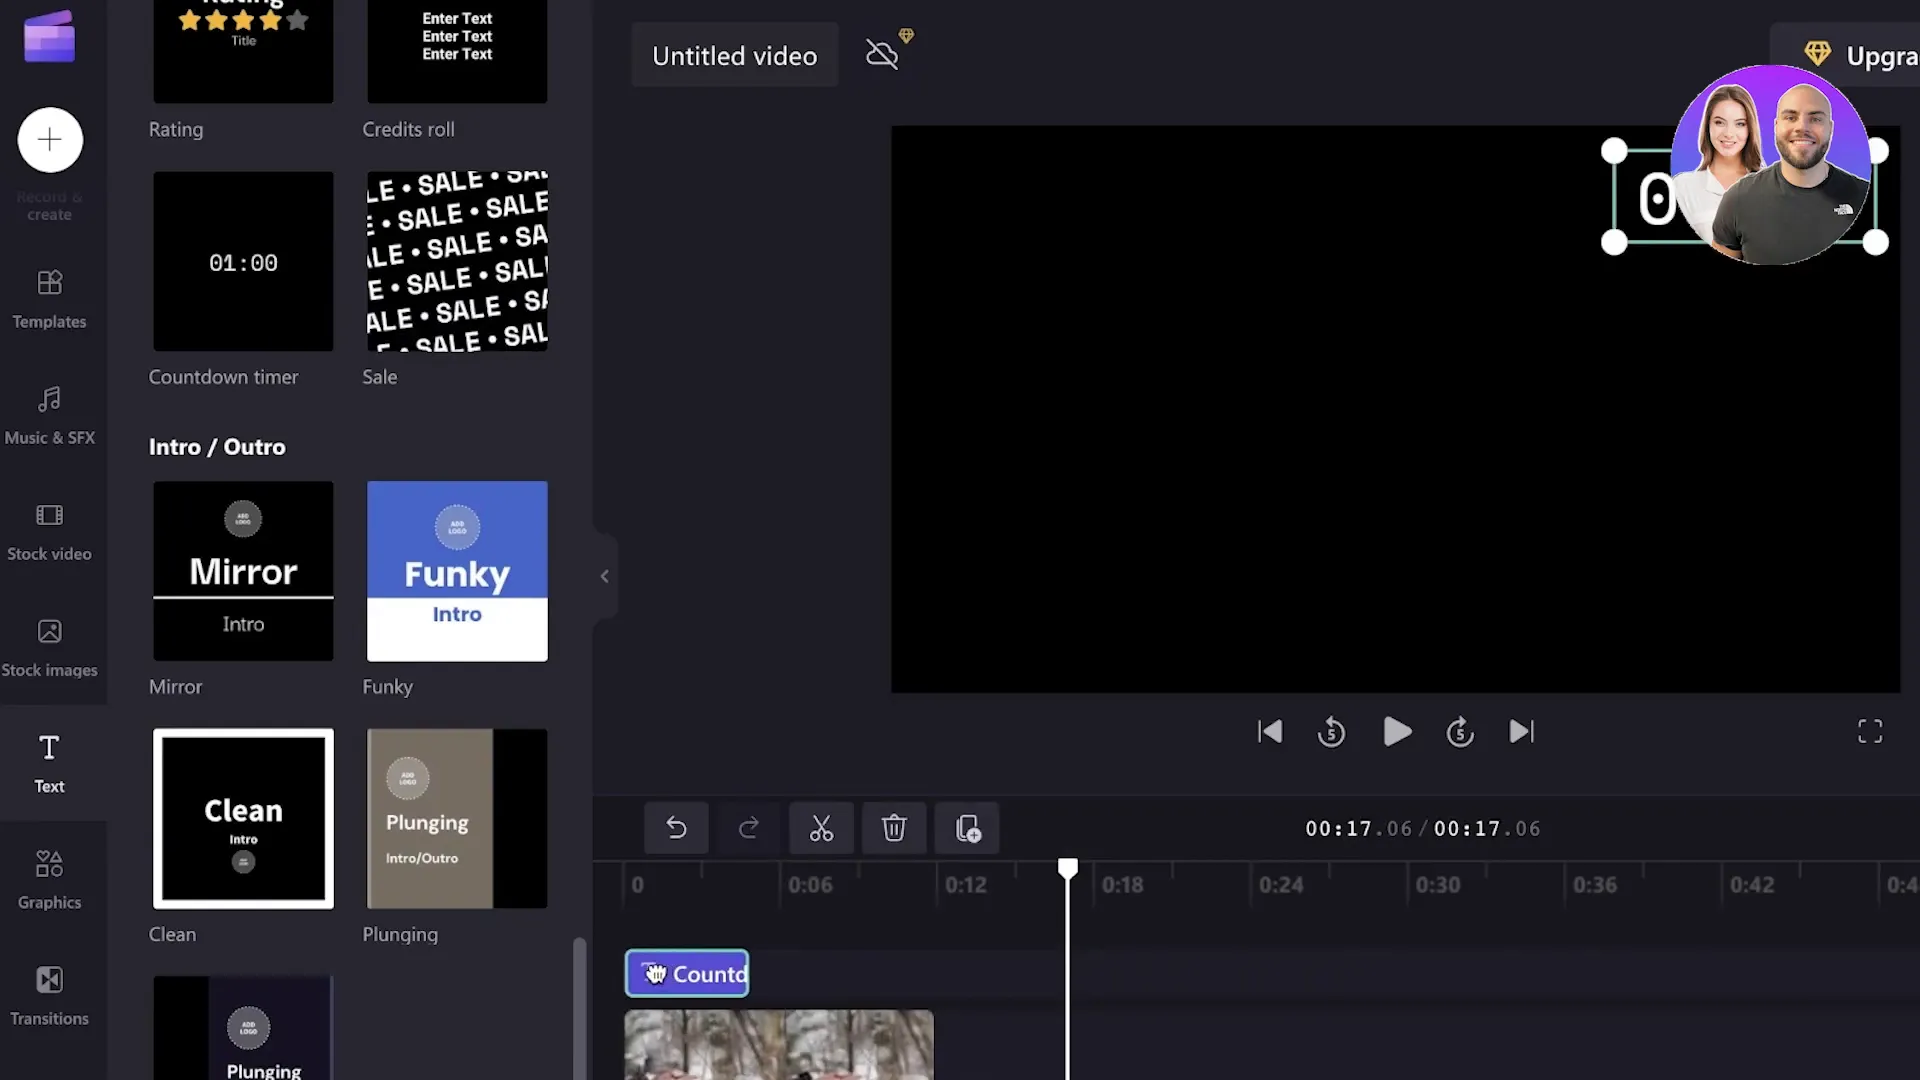Click the cloud sync disabled icon
This screenshot has height=1080, width=1920.
click(882, 53)
